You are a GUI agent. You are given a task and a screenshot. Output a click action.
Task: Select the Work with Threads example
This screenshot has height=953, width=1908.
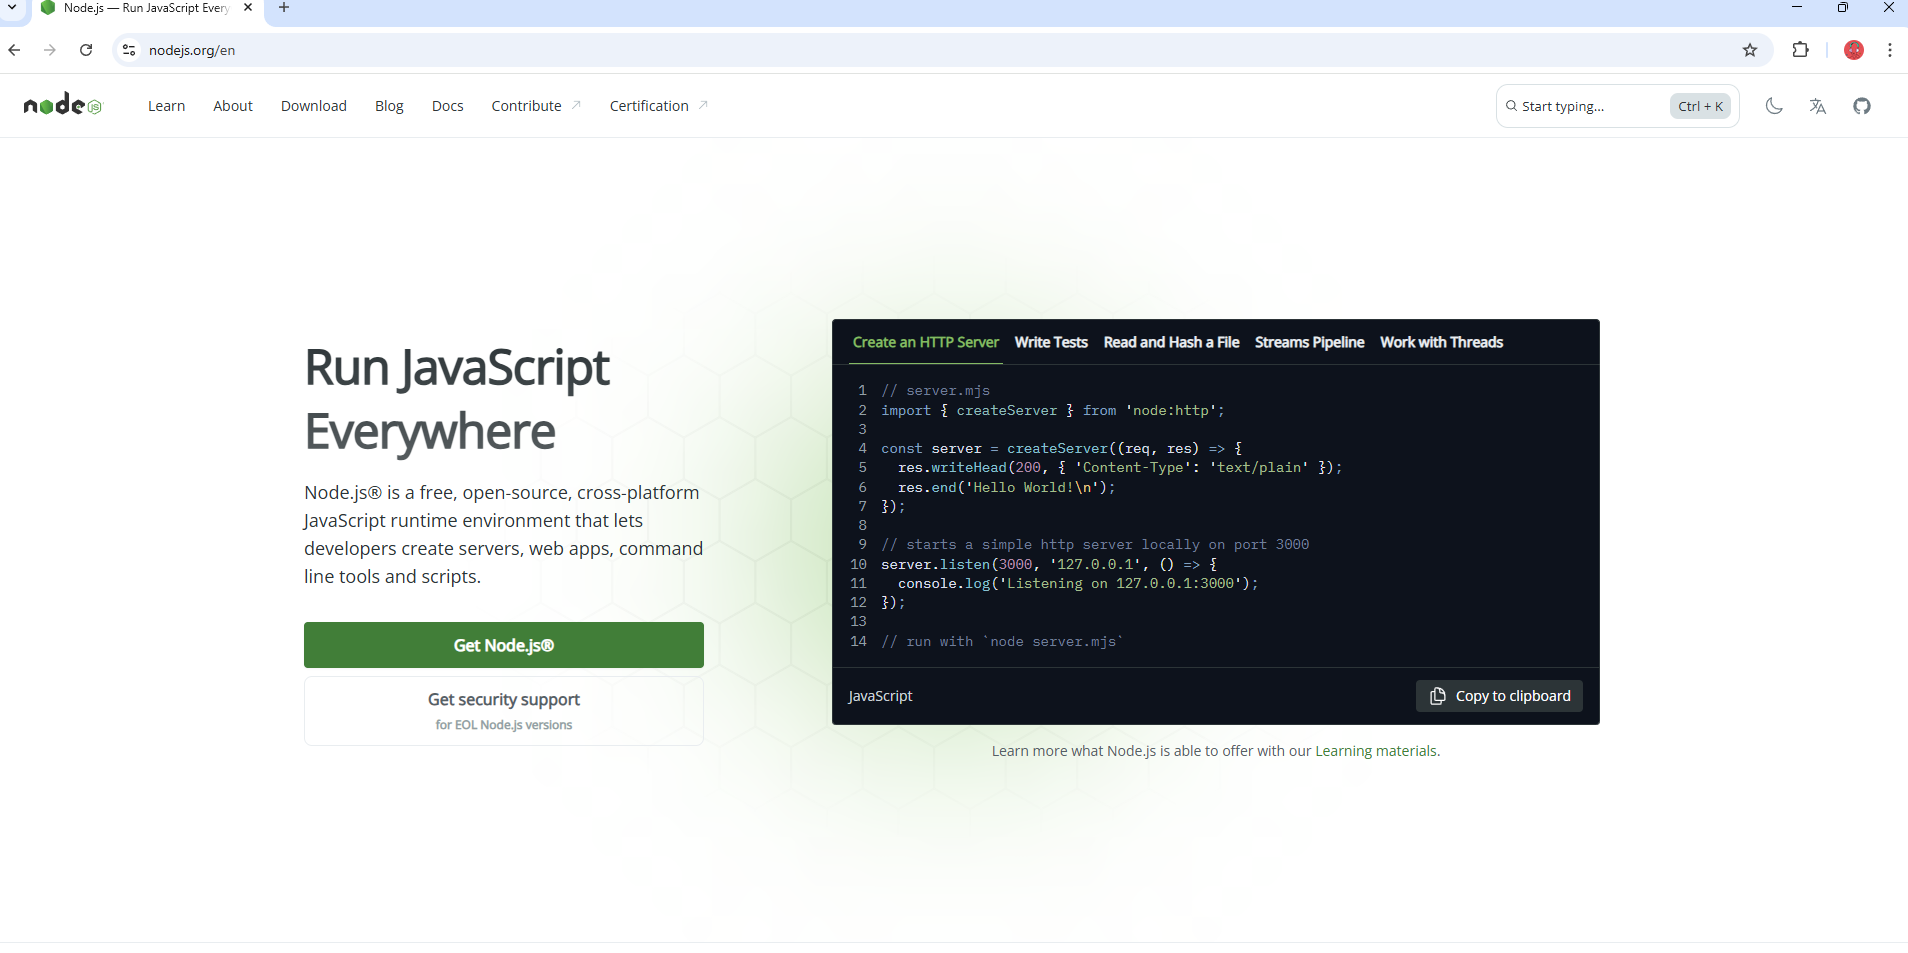1441,341
